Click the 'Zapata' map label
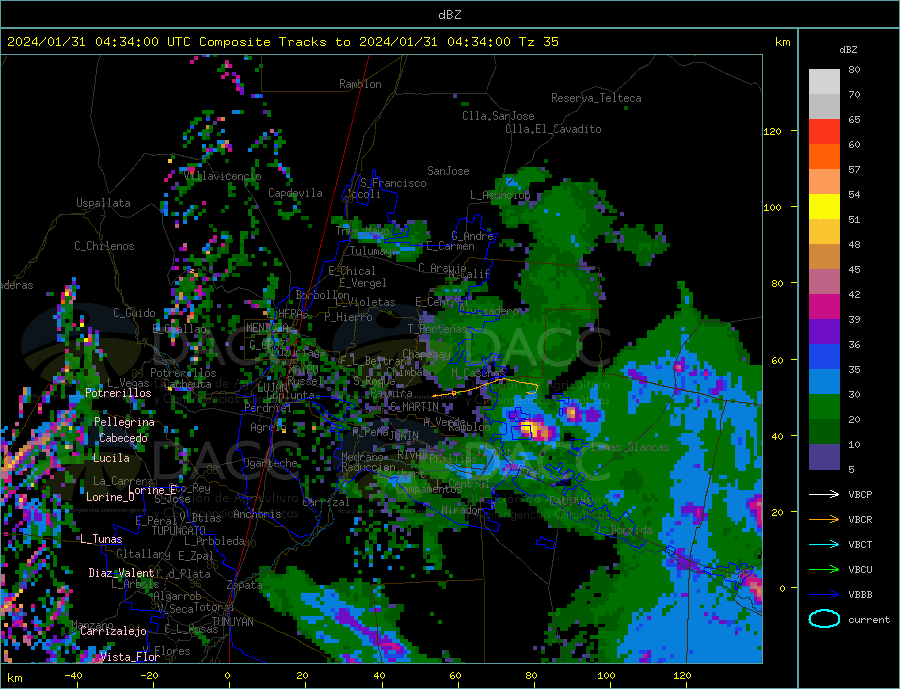The width and height of the screenshot is (900, 689). [245, 585]
